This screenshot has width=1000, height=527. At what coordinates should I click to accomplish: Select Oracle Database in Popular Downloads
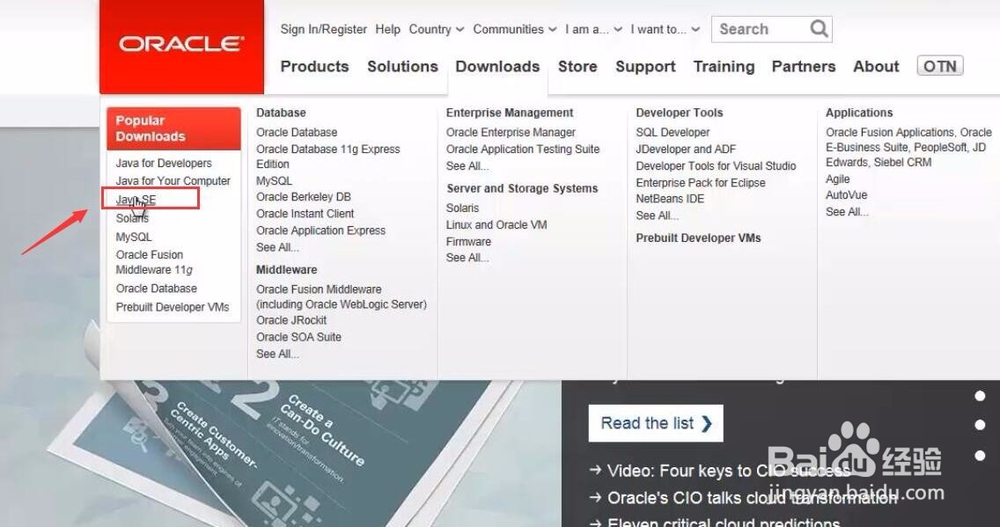click(x=156, y=288)
